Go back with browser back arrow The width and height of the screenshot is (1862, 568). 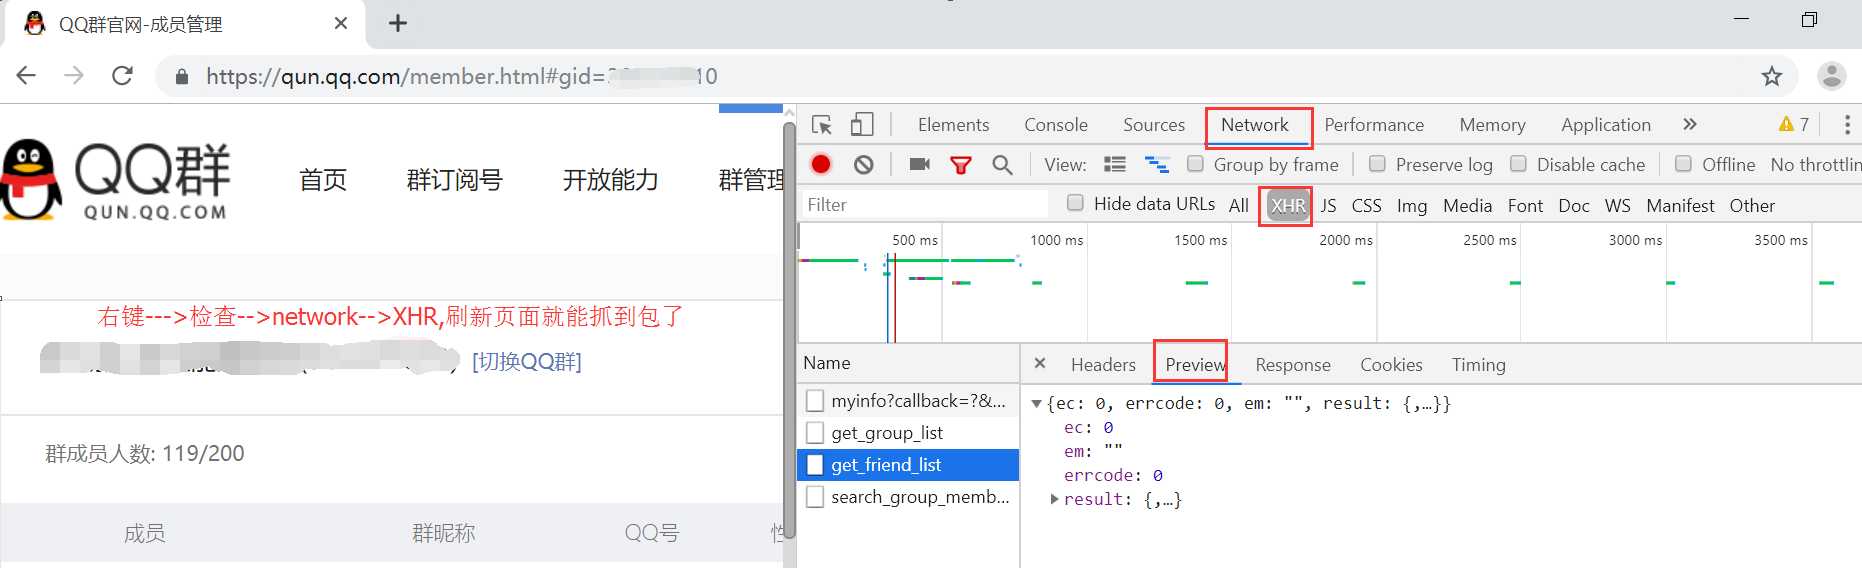27,76
